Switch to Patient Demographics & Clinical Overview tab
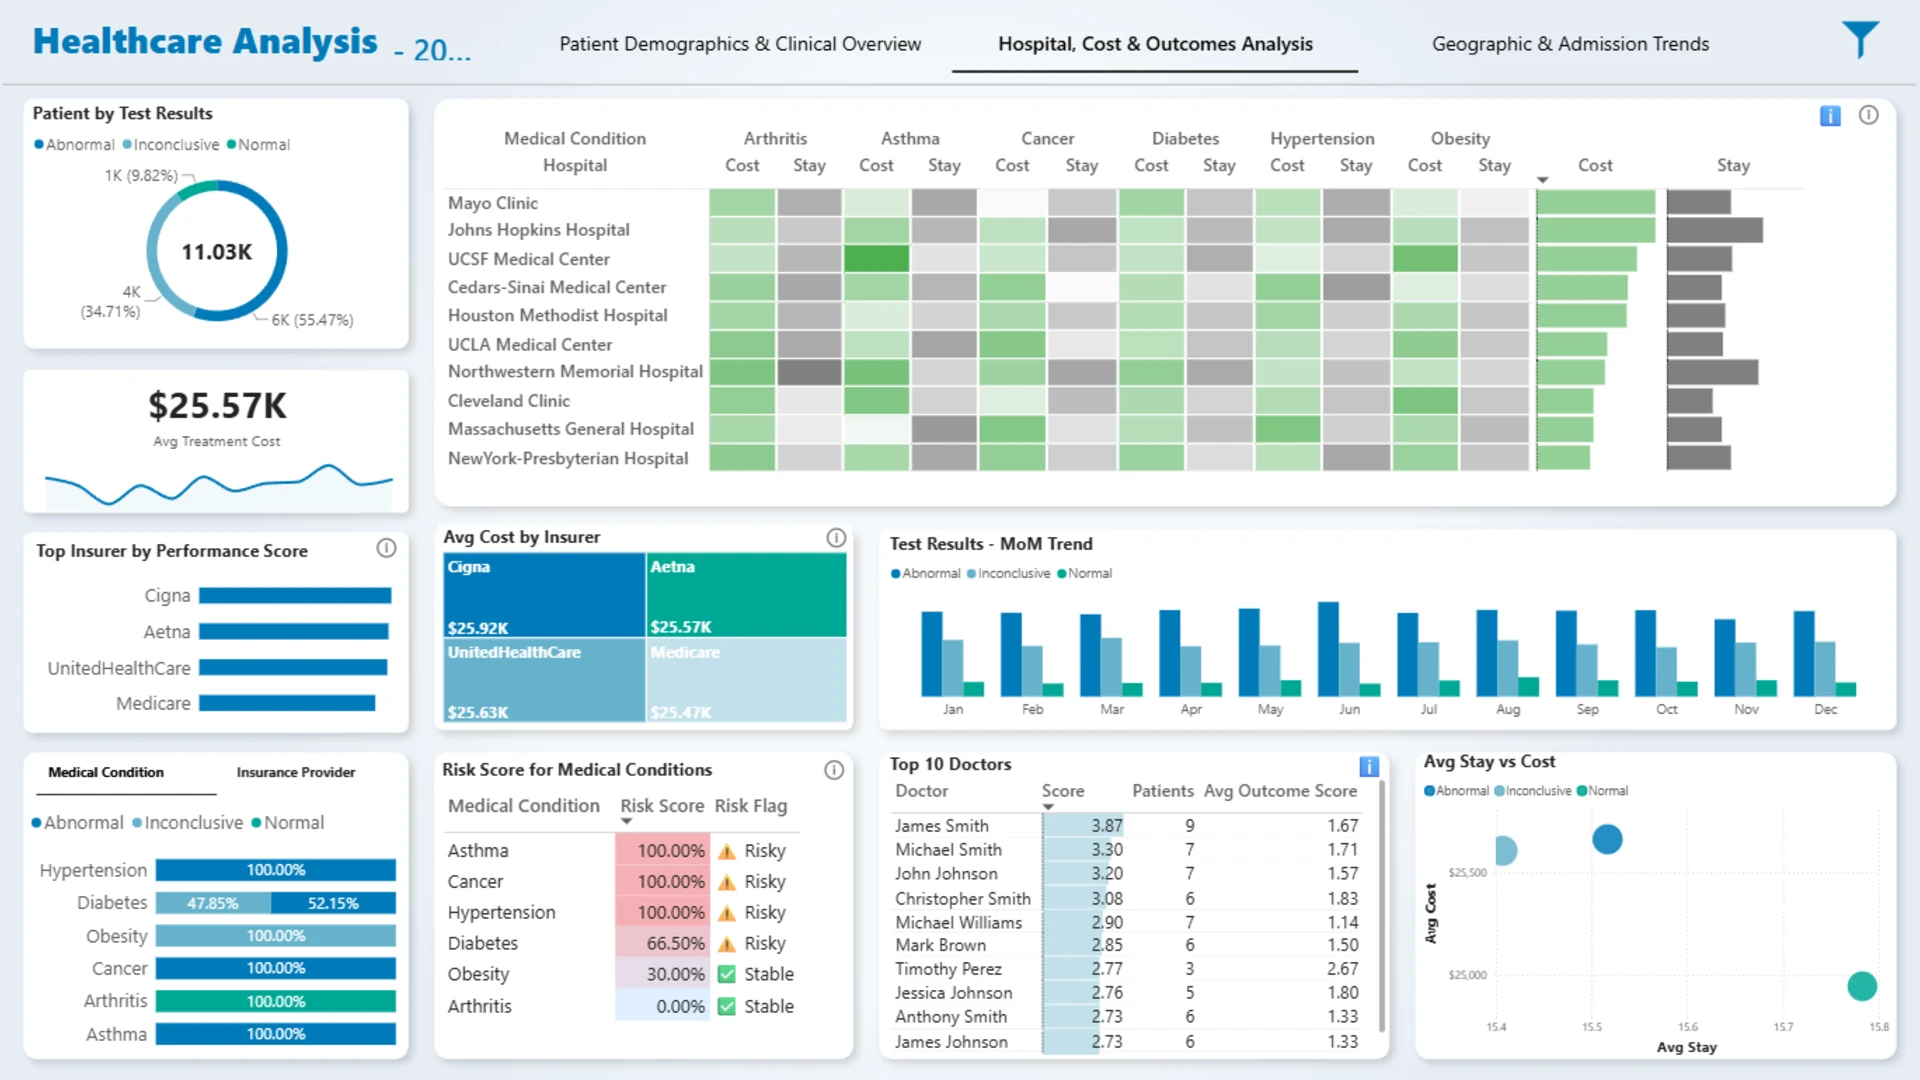The image size is (1920, 1080). tap(740, 44)
